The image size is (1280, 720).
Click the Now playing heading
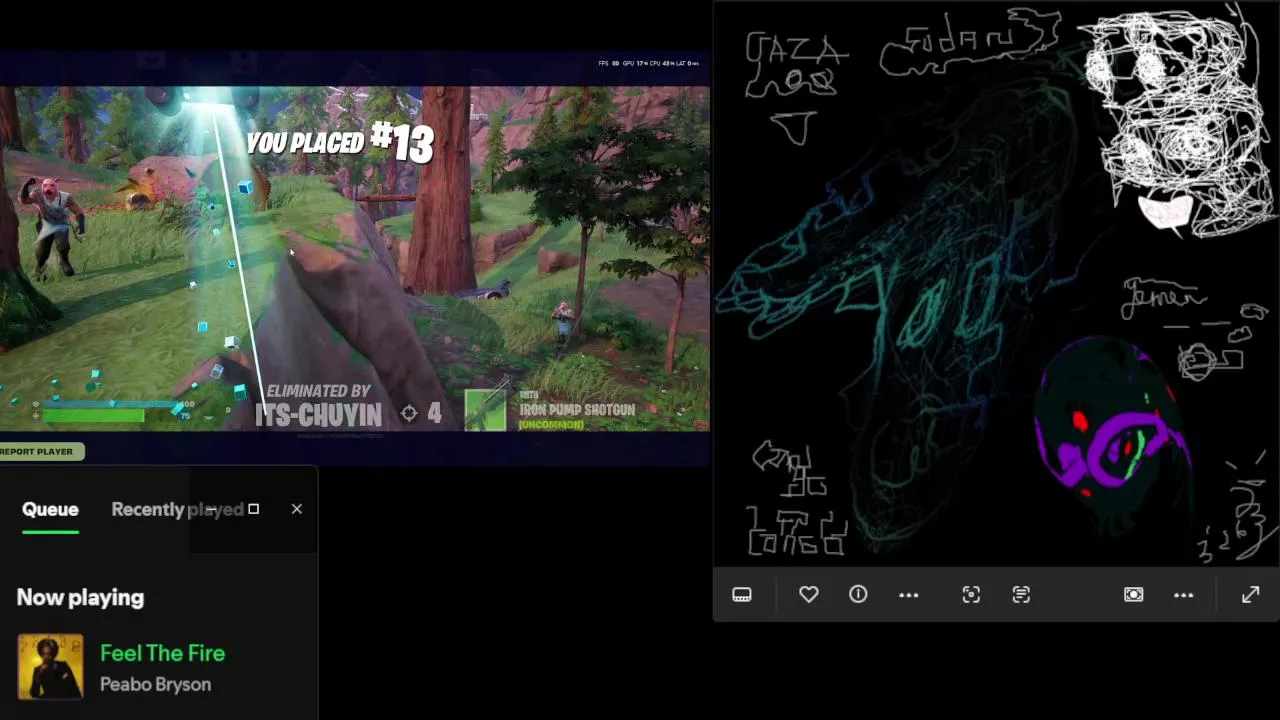pyautogui.click(x=80, y=597)
